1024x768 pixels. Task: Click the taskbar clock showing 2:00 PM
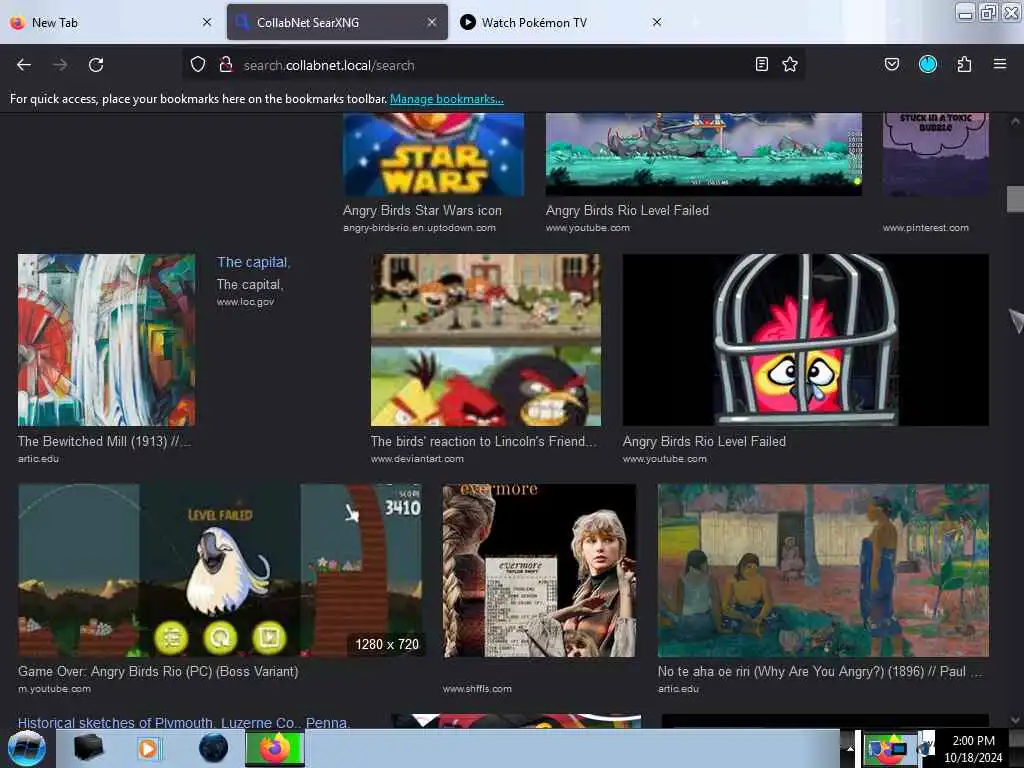pos(973,748)
